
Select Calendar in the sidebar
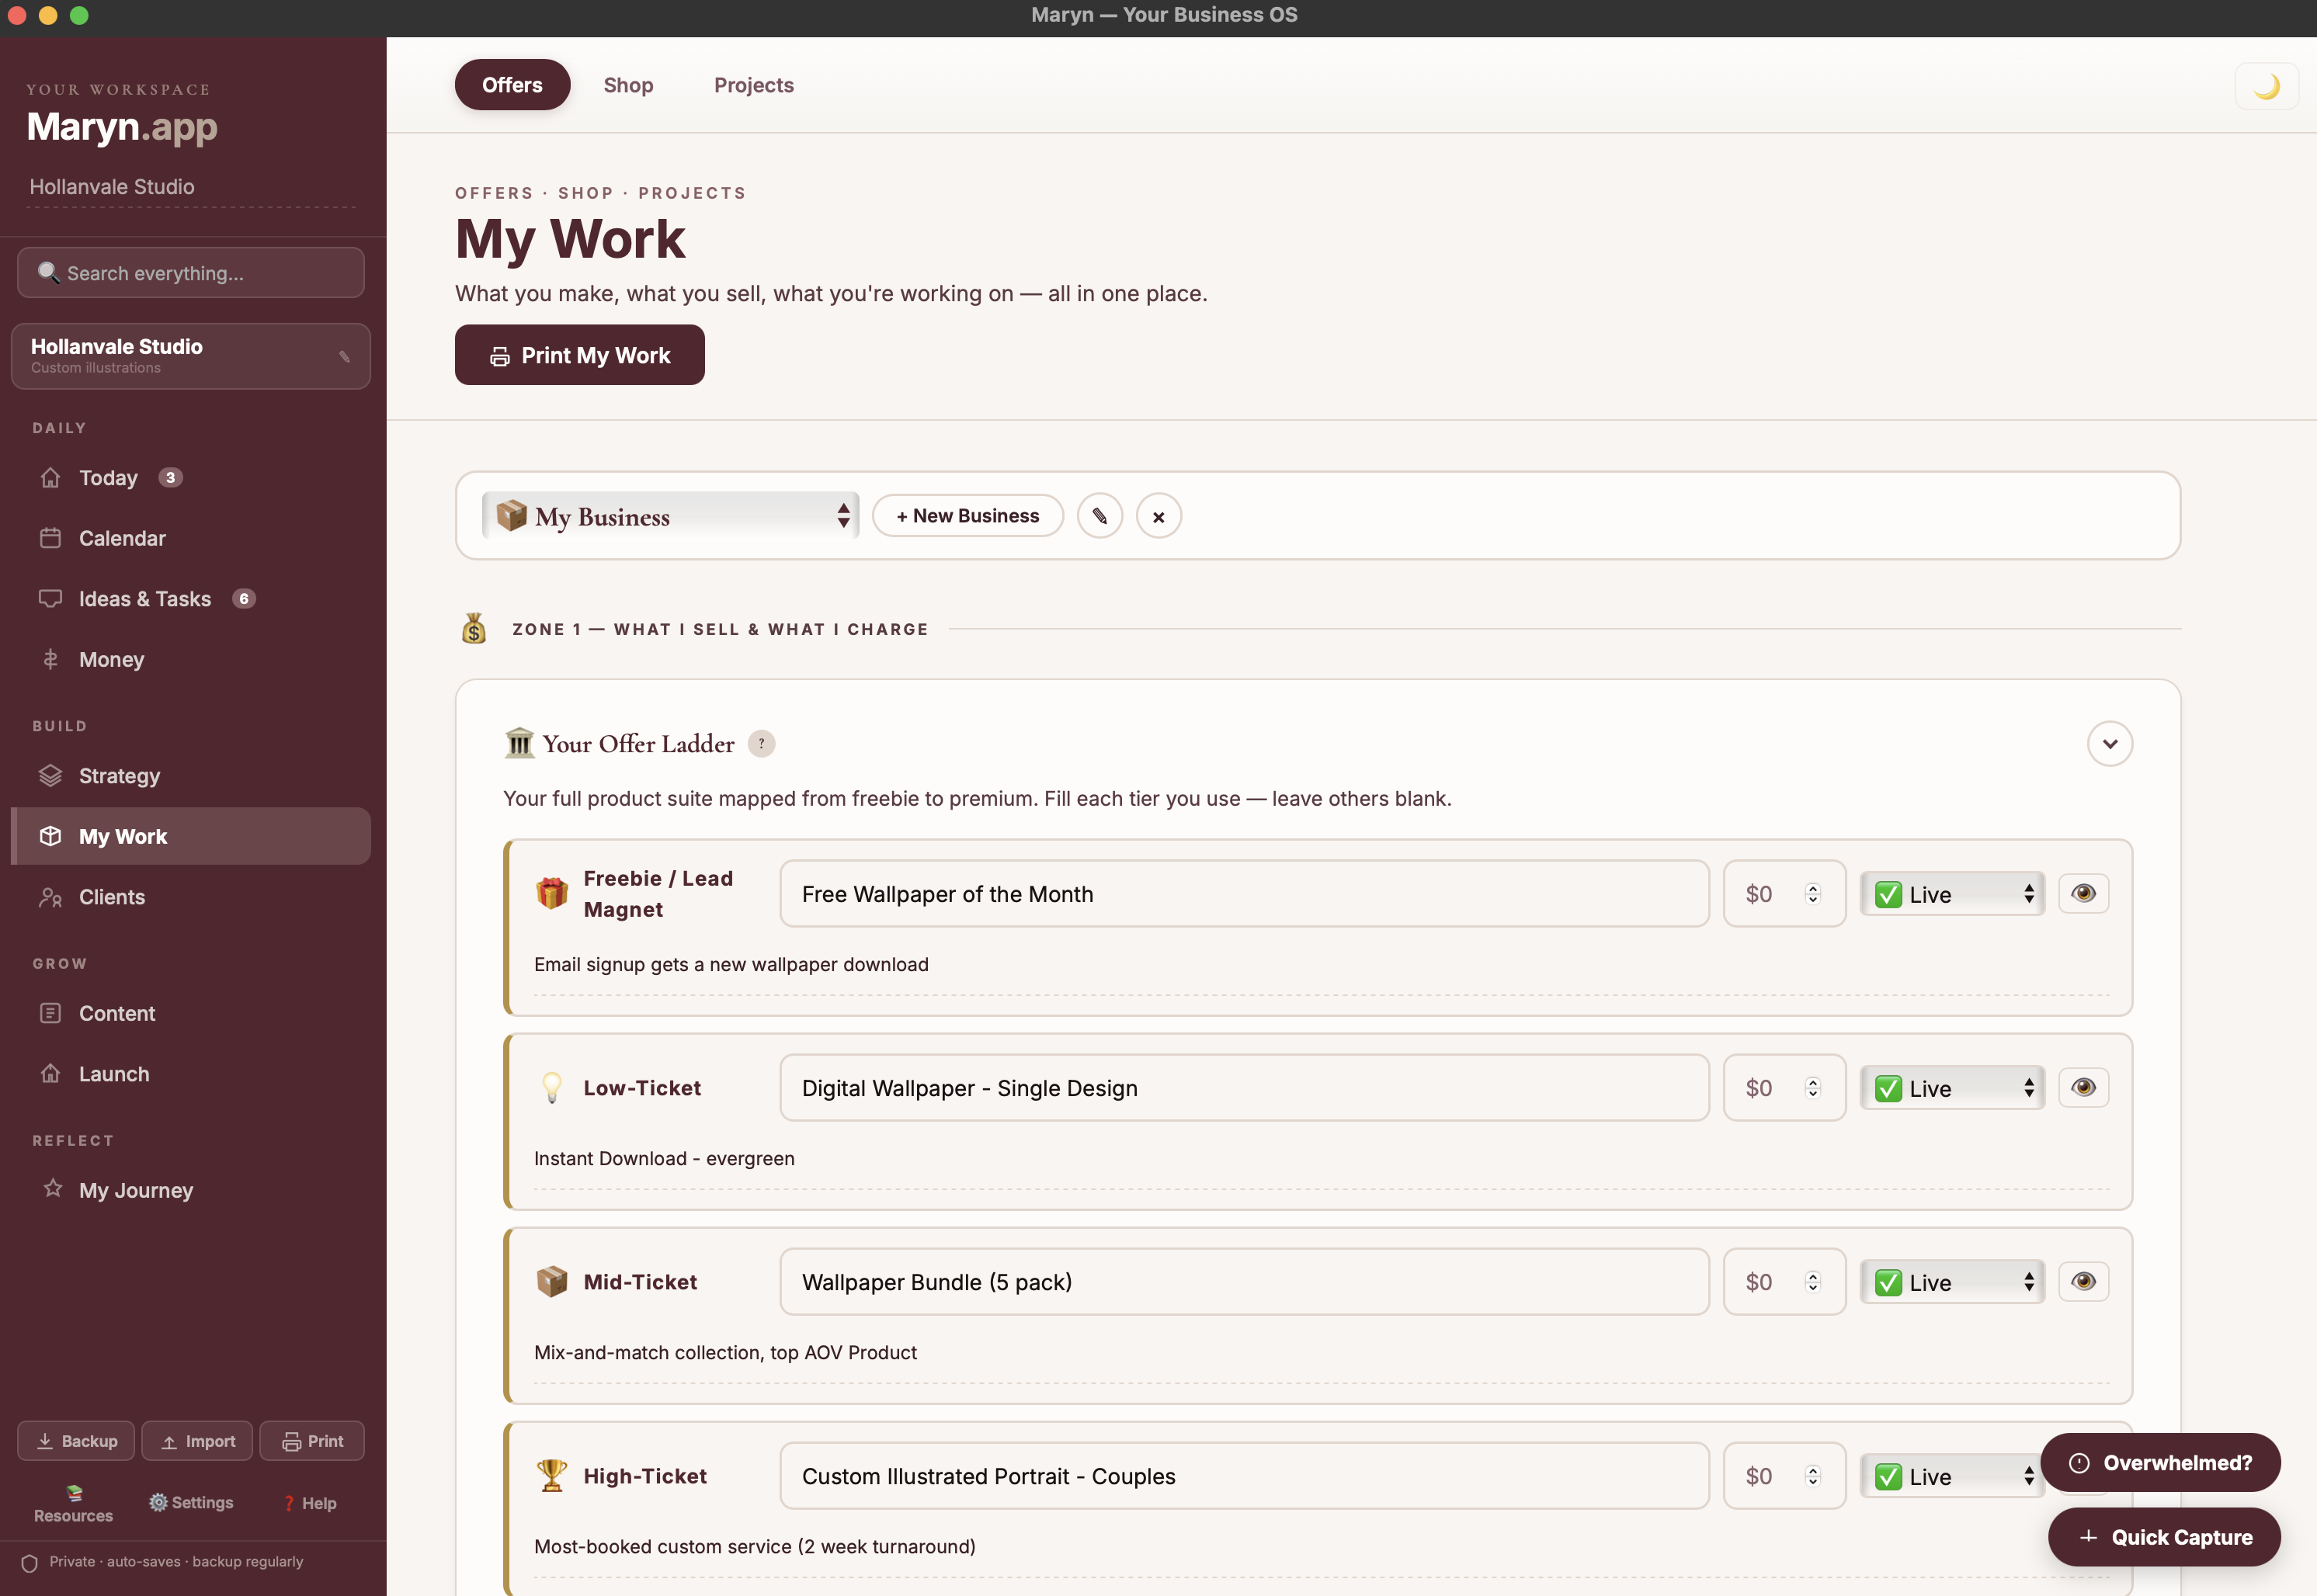click(124, 538)
